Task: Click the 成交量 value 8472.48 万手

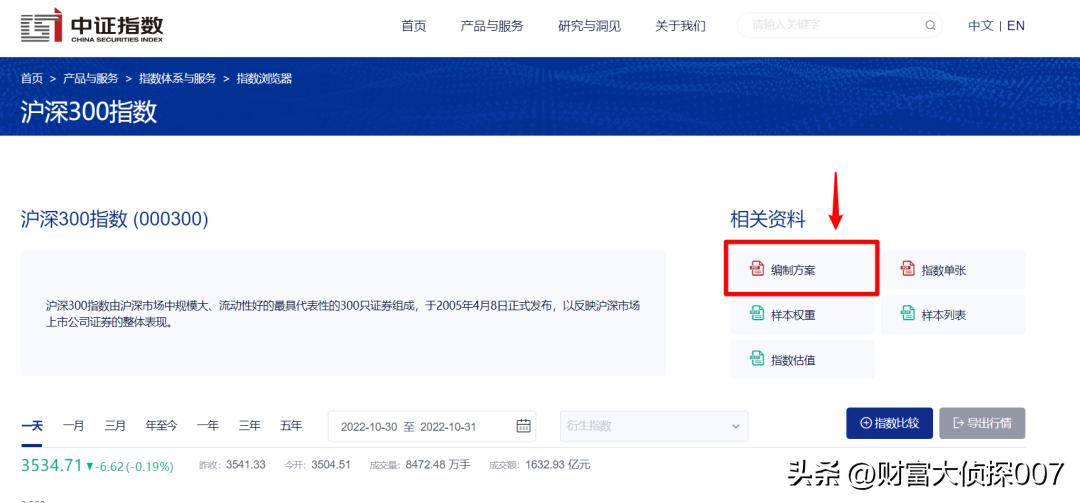Action: click(438, 465)
